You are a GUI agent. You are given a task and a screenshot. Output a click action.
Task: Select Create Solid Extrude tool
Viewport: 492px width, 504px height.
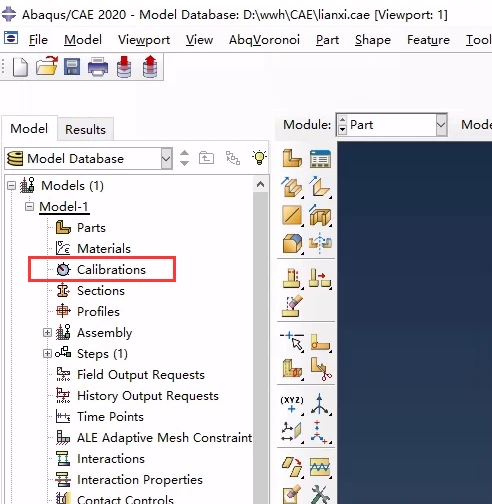[x=292, y=187]
